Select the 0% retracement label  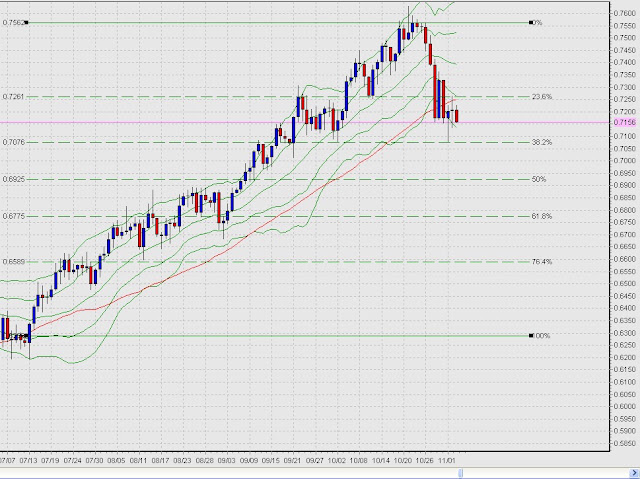point(538,23)
